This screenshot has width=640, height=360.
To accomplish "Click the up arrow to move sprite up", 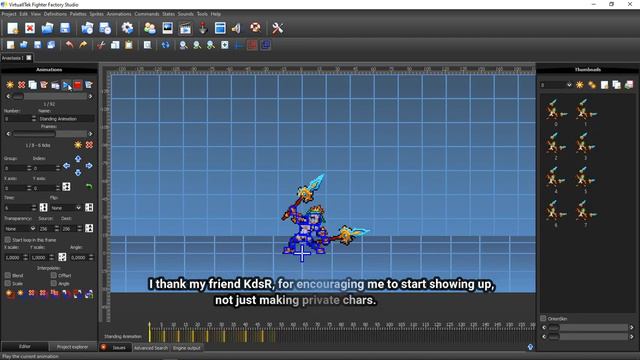I will pos(78,159).
